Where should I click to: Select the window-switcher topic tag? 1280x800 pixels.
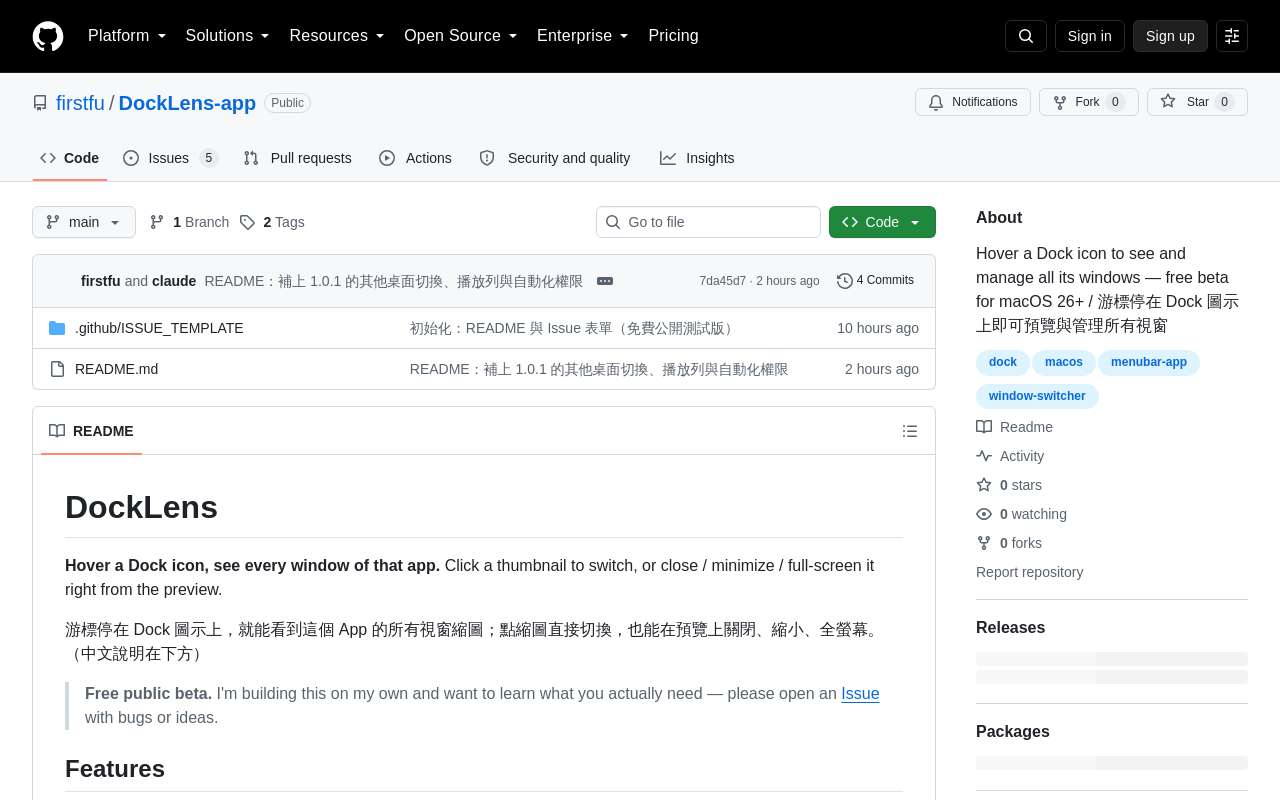(1037, 396)
